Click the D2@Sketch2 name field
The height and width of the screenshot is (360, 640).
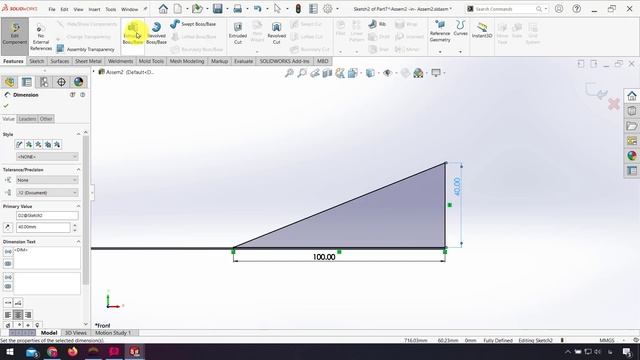(47, 216)
